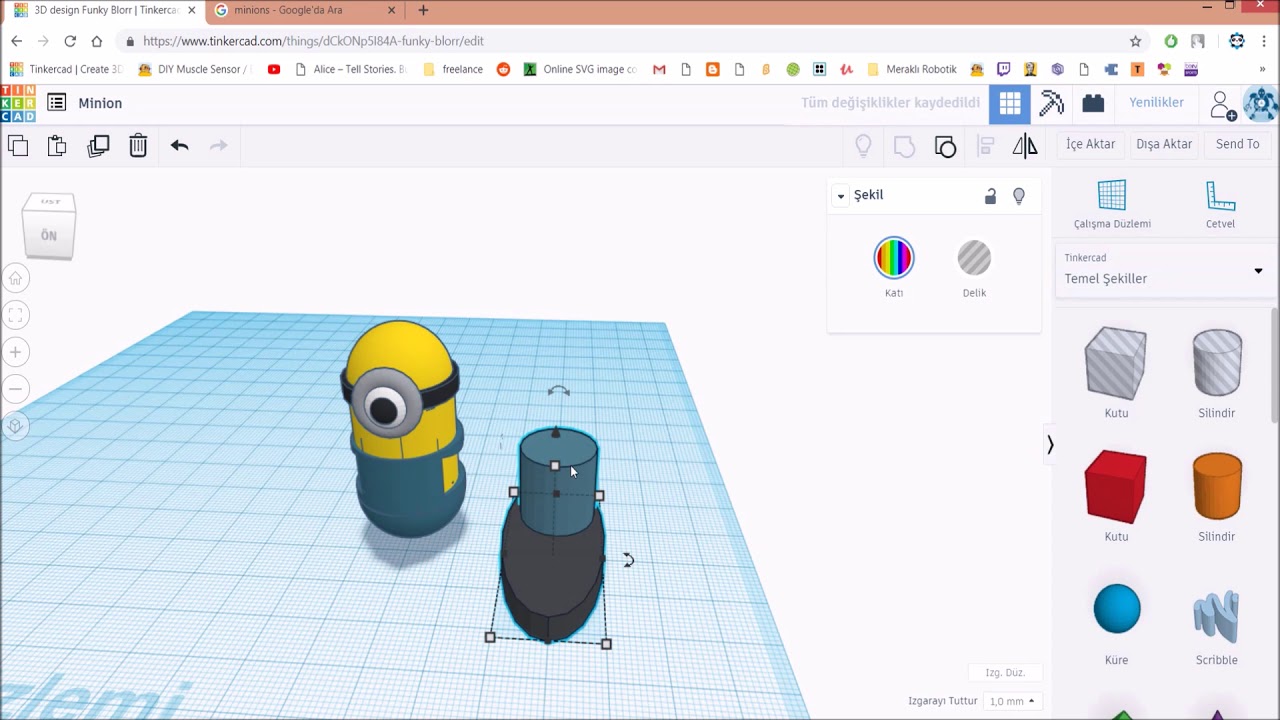The height and width of the screenshot is (720, 1280).
Task: Open the DIY Muscle Sensor bookmark
Action: 195,69
